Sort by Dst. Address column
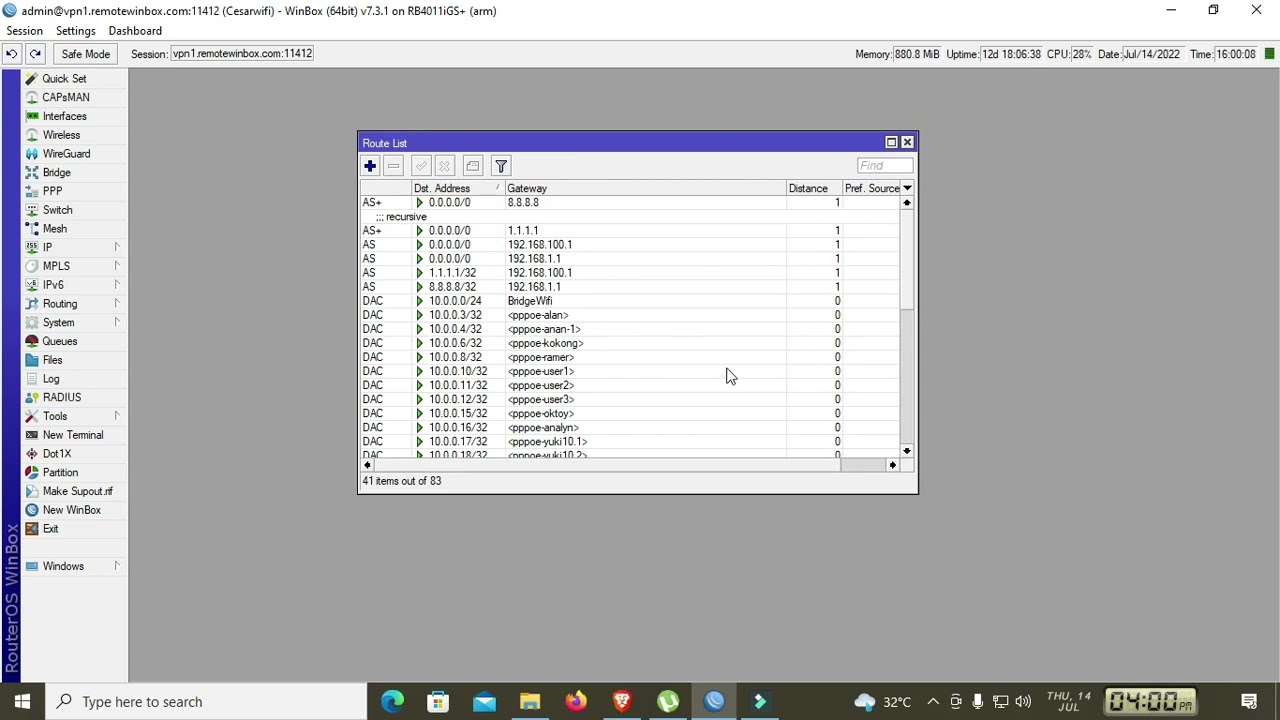Viewport: 1280px width, 720px height. 458,188
